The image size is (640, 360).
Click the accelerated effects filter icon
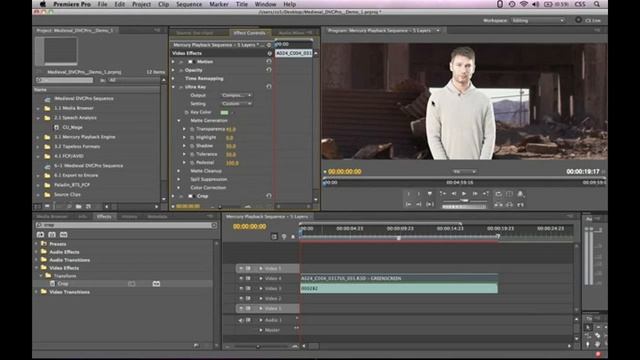(40, 235)
